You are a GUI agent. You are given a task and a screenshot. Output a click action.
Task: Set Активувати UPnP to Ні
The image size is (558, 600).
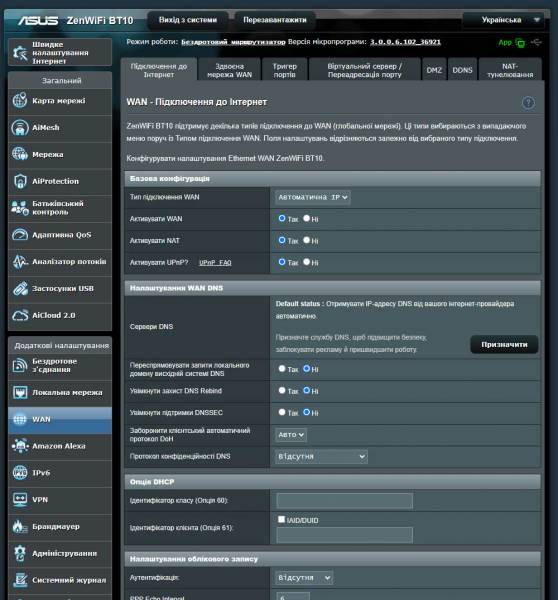[307, 262]
